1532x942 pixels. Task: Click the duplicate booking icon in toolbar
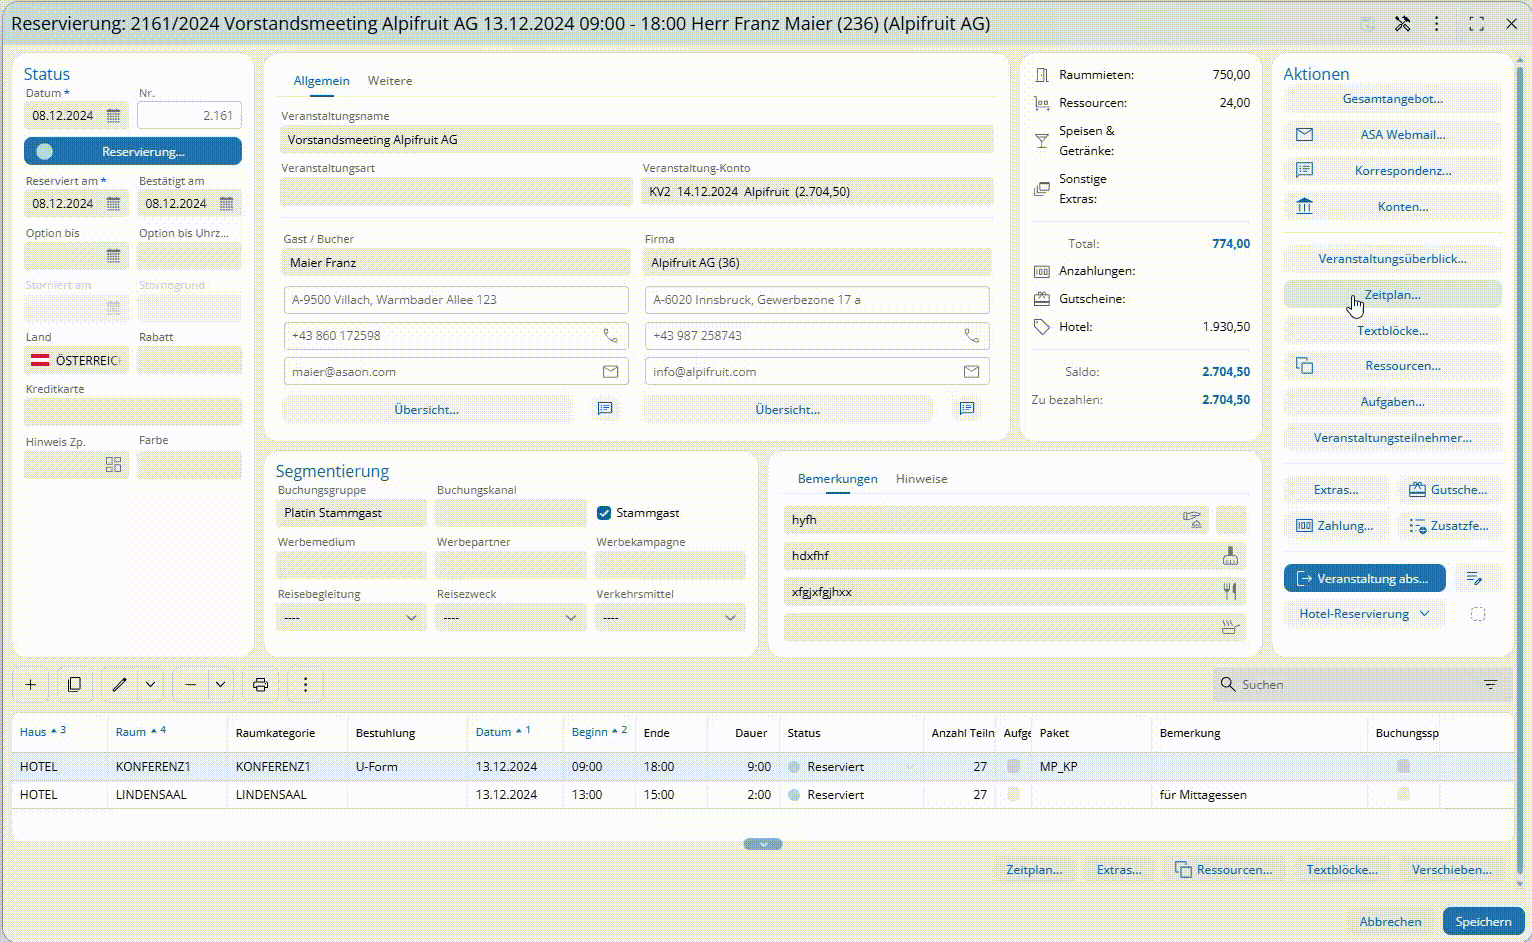(74, 685)
